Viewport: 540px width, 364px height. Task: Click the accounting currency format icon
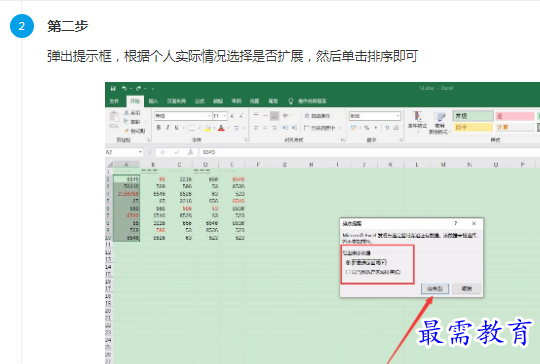click(x=354, y=128)
